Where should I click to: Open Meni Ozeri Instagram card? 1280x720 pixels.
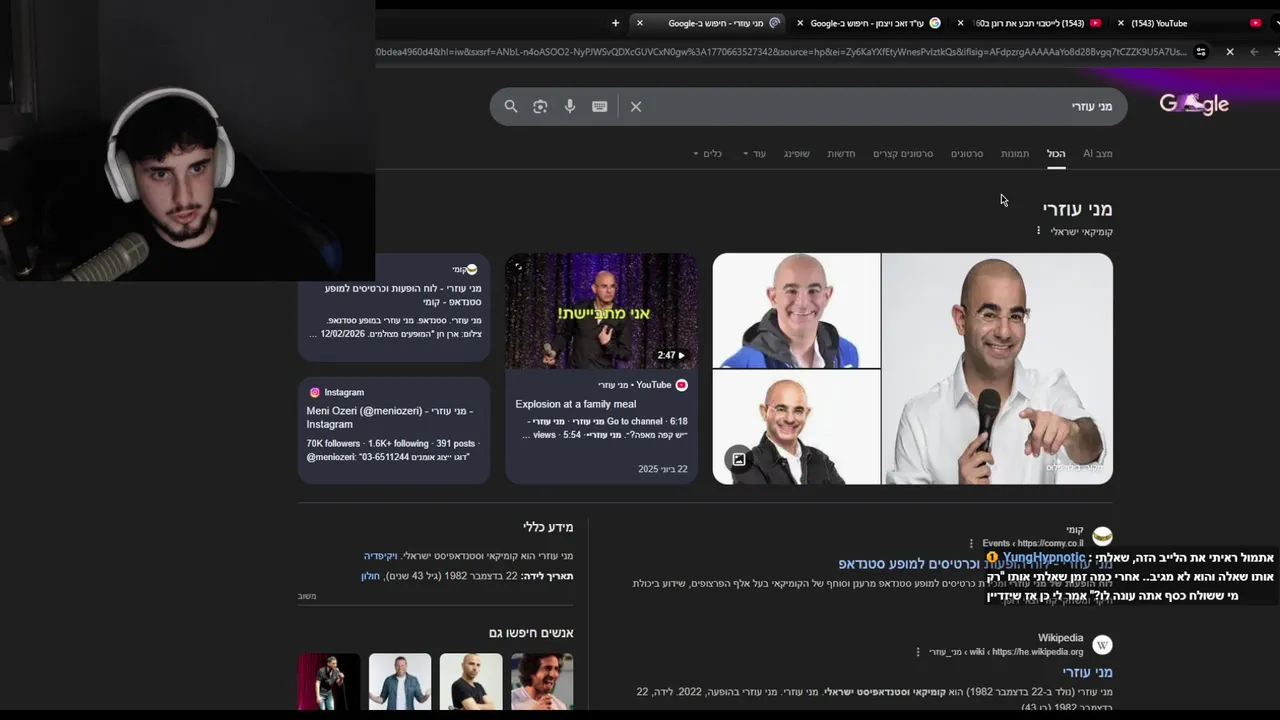pyautogui.click(x=394, y=430)
